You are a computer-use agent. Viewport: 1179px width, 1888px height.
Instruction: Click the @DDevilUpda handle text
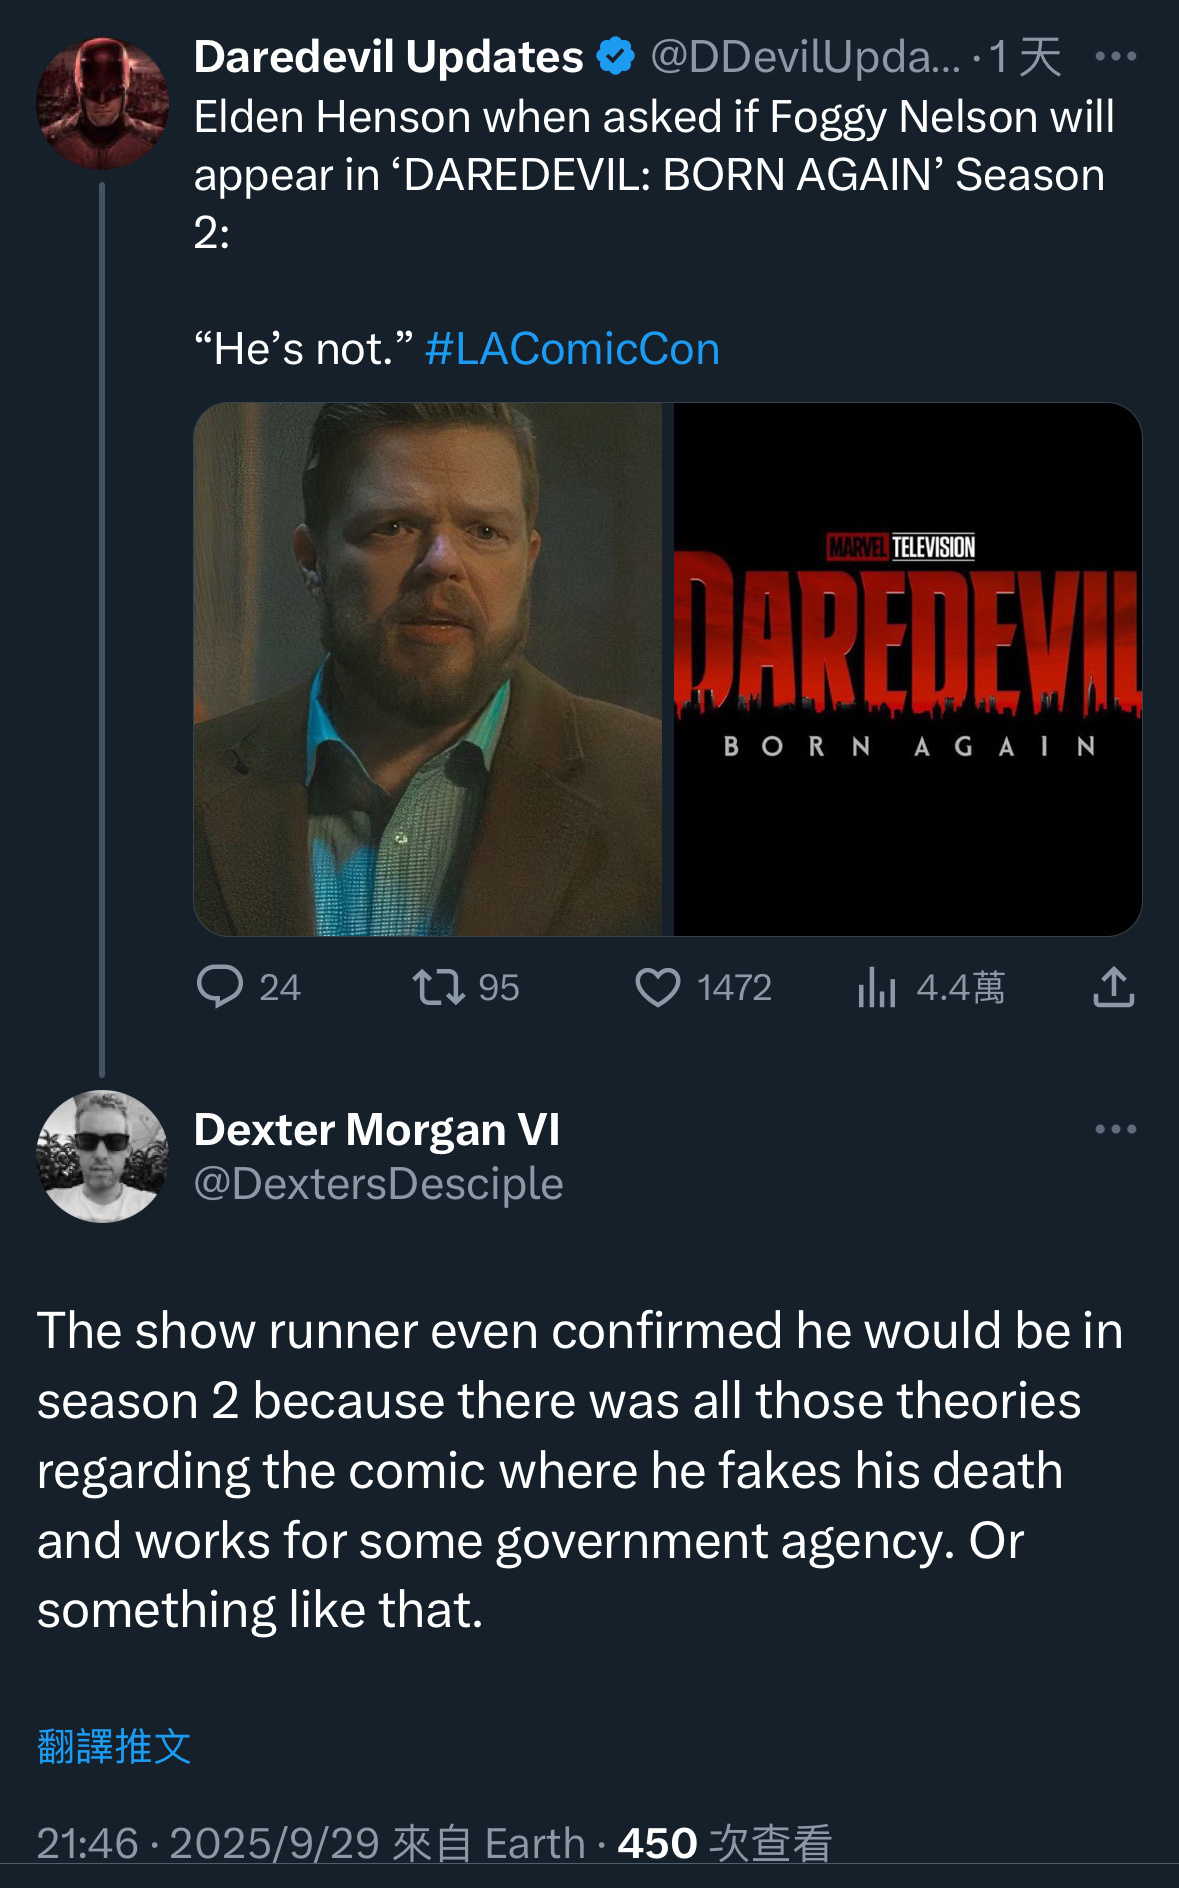pos(804,57)
